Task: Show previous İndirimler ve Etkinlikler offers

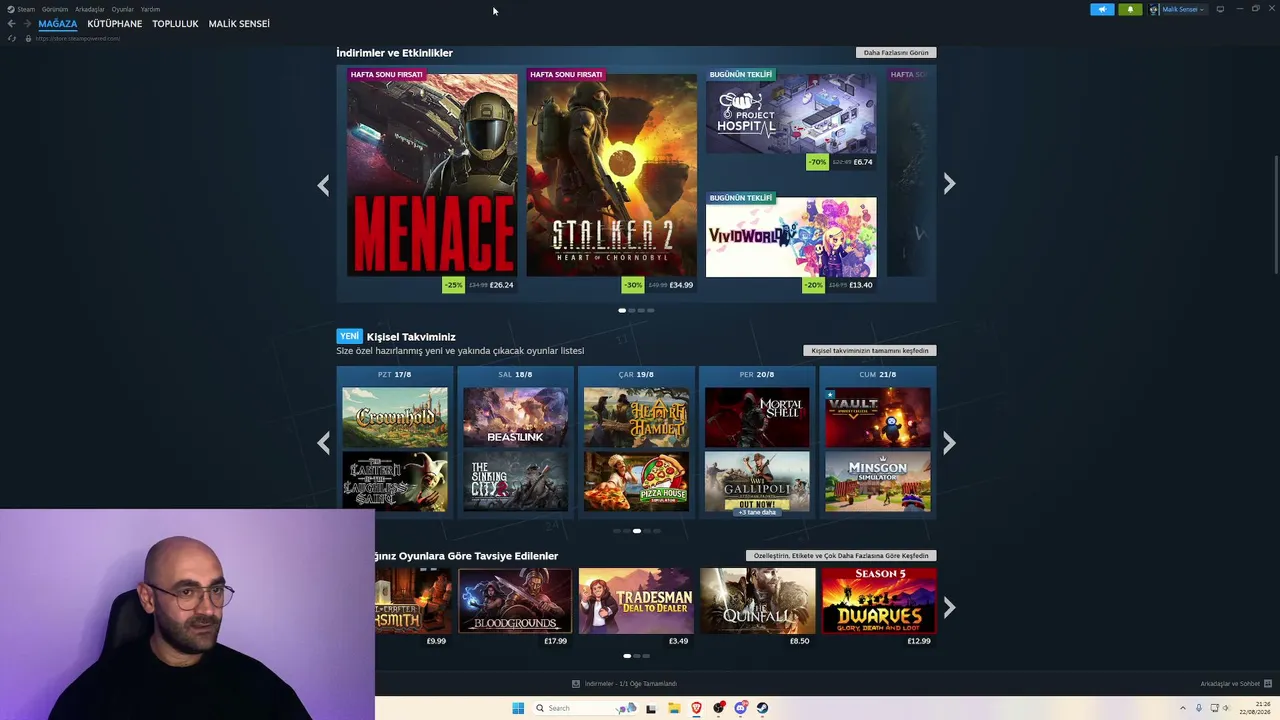Action: [323, 185]
